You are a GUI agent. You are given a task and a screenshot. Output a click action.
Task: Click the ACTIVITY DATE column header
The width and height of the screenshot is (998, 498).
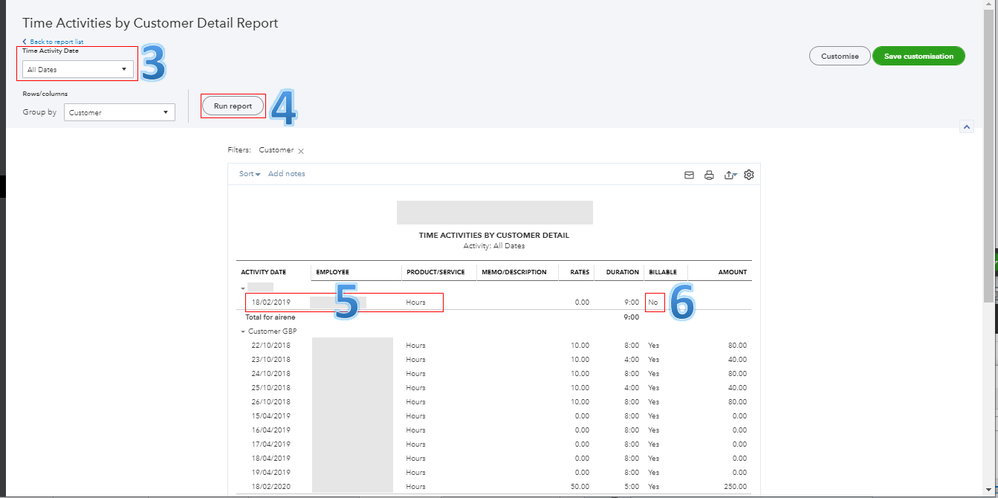click(264, 272)
